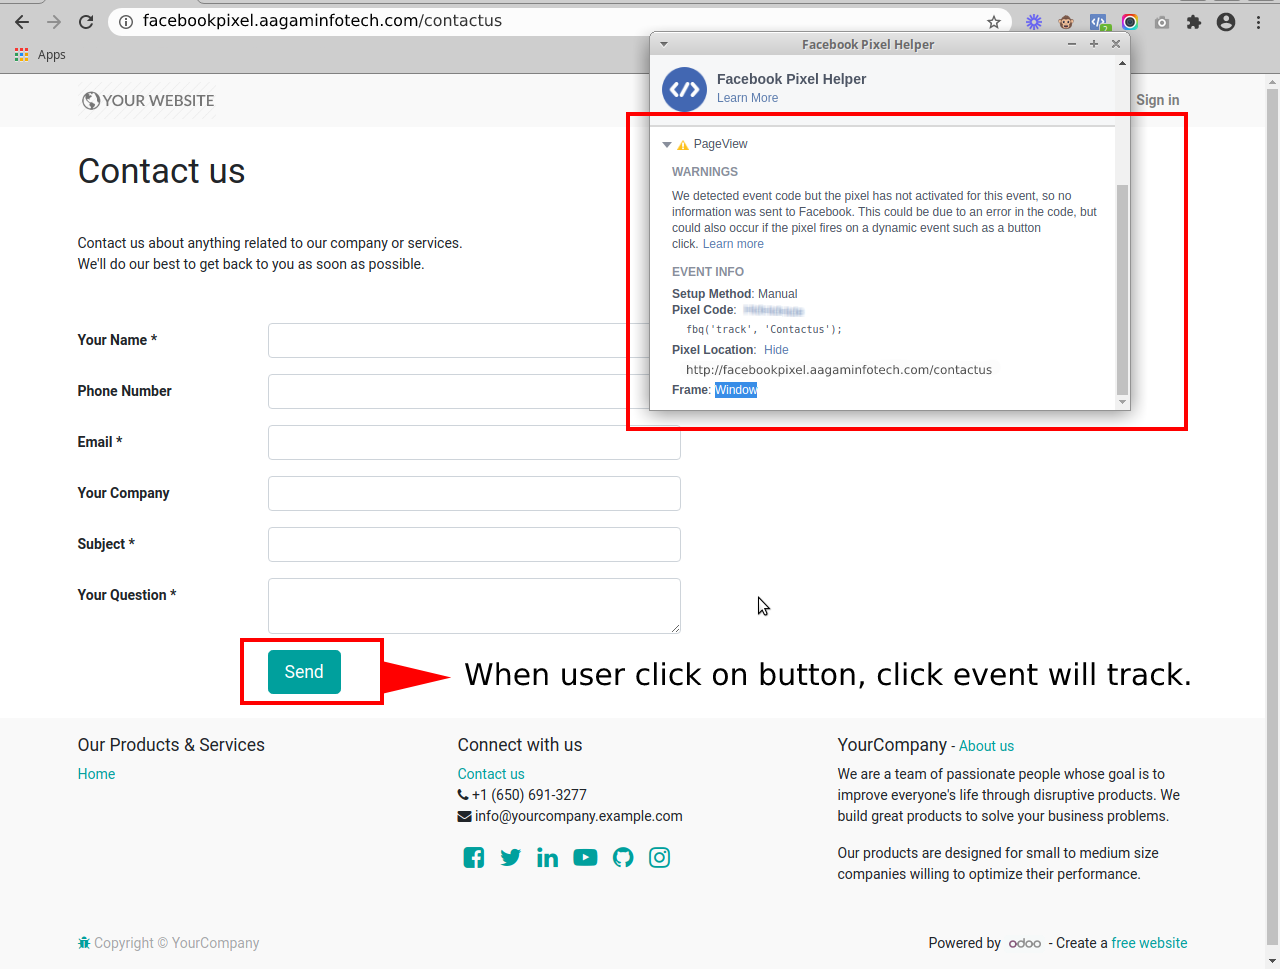This screenshot has height=969, width=1280.
Task: Click the Copyright bug icon
Action: [x=84, y=943]
